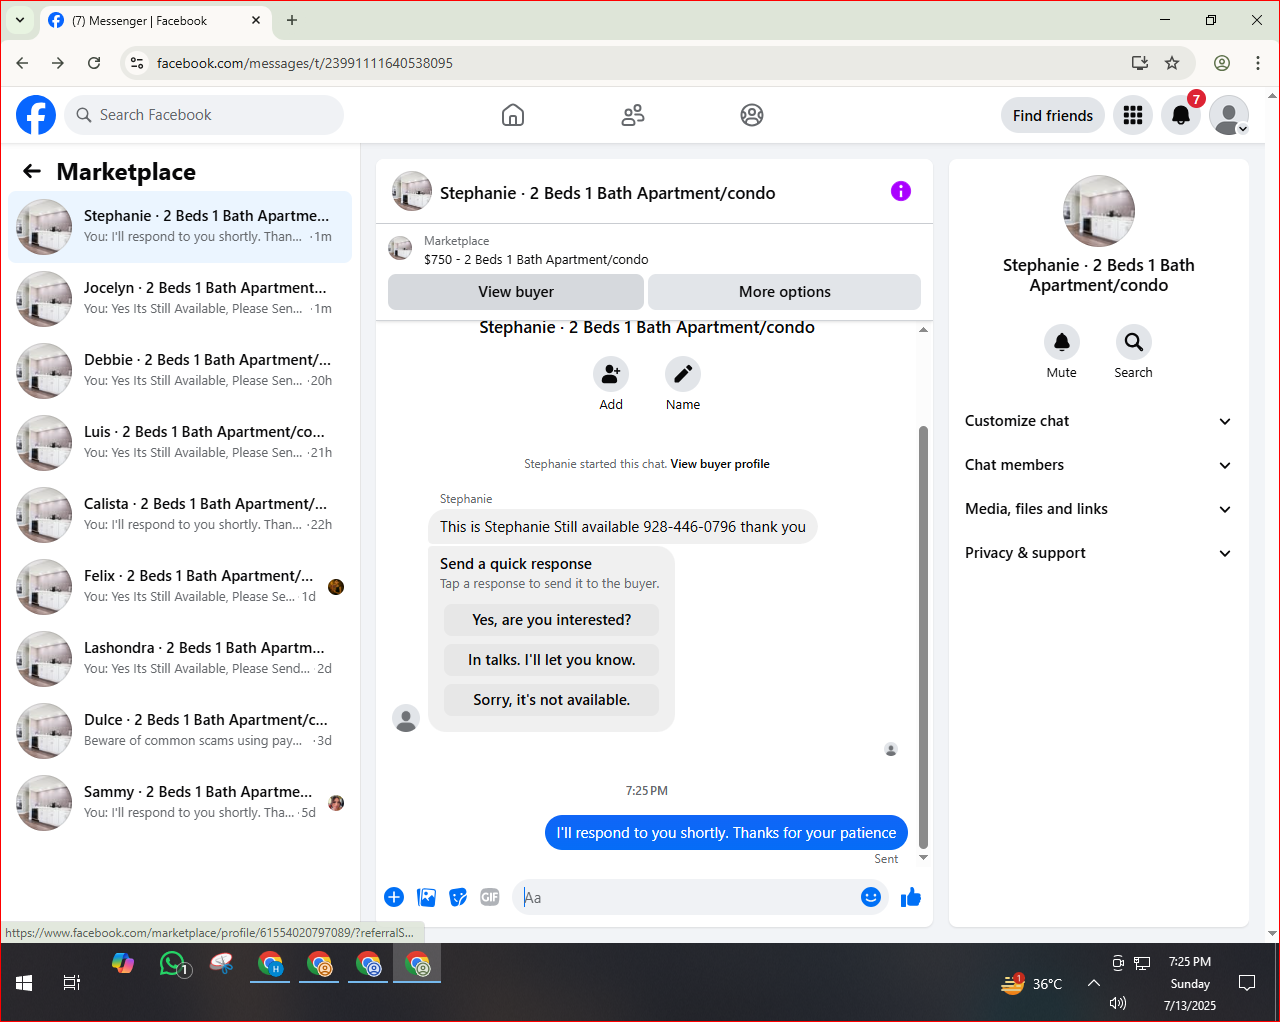This screenshot has height=1022, width=1280.
Task: Open WhatsApp from the taskbar
Action: pos(172,964)
